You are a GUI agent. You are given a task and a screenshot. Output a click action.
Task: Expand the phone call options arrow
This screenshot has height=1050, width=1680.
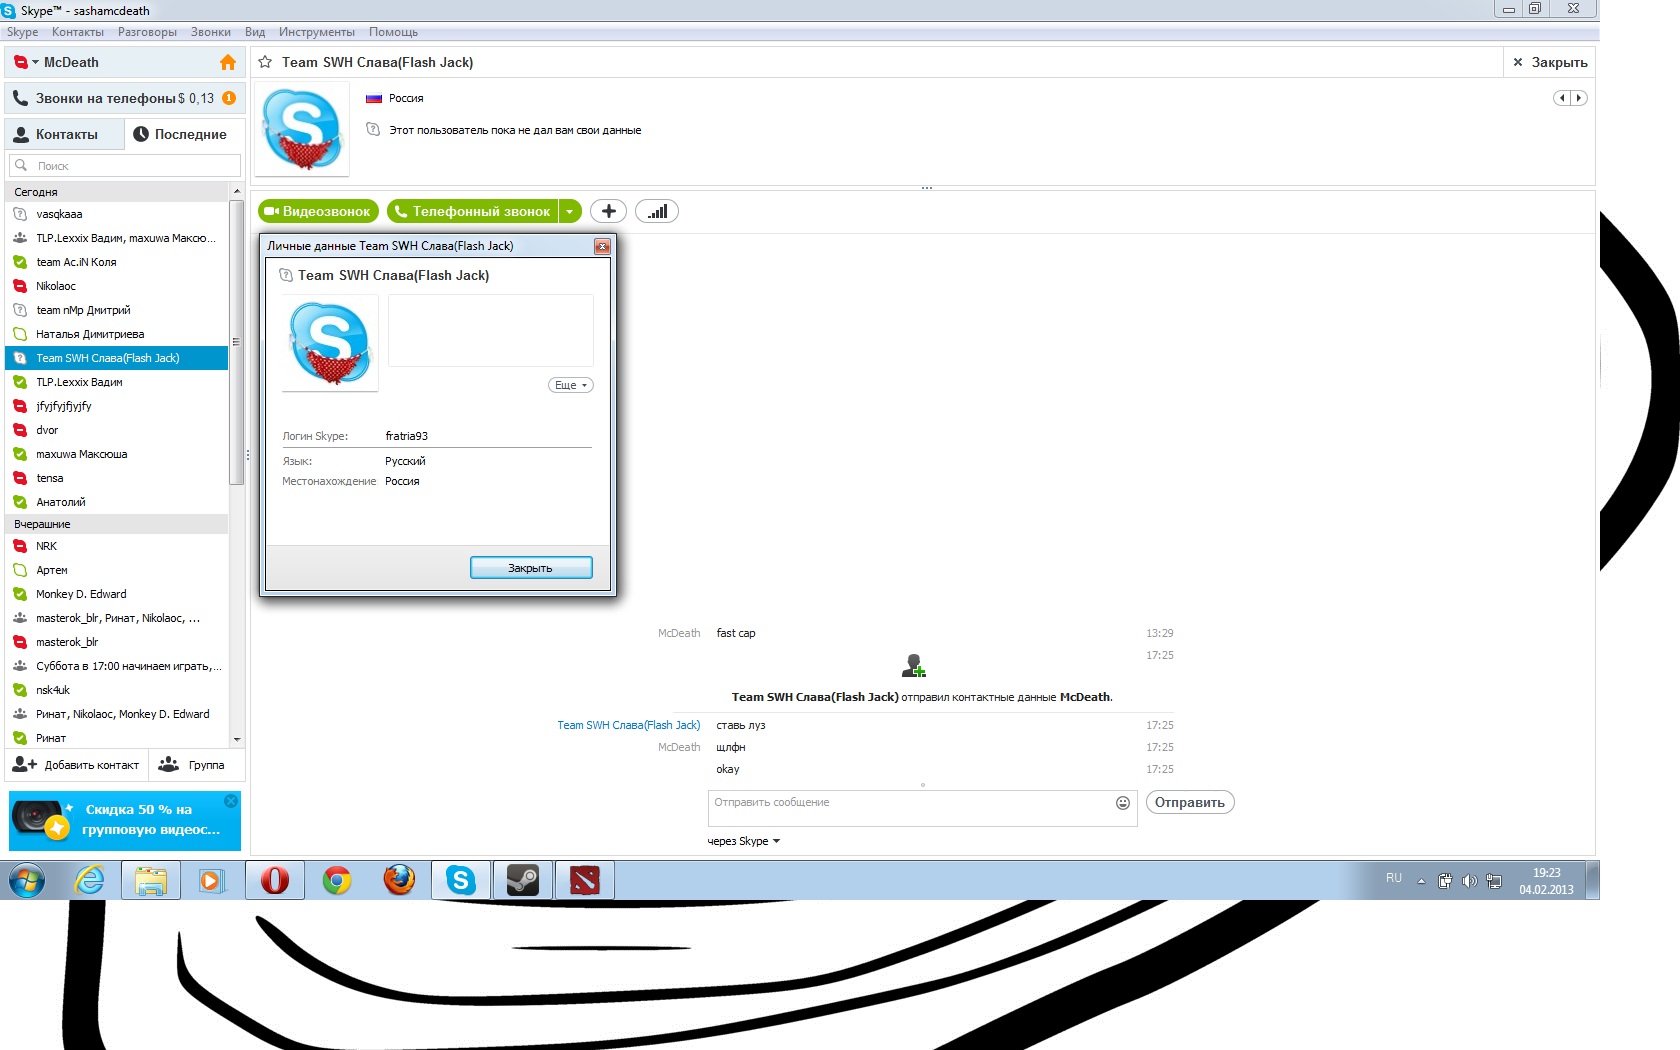[570, 211]
